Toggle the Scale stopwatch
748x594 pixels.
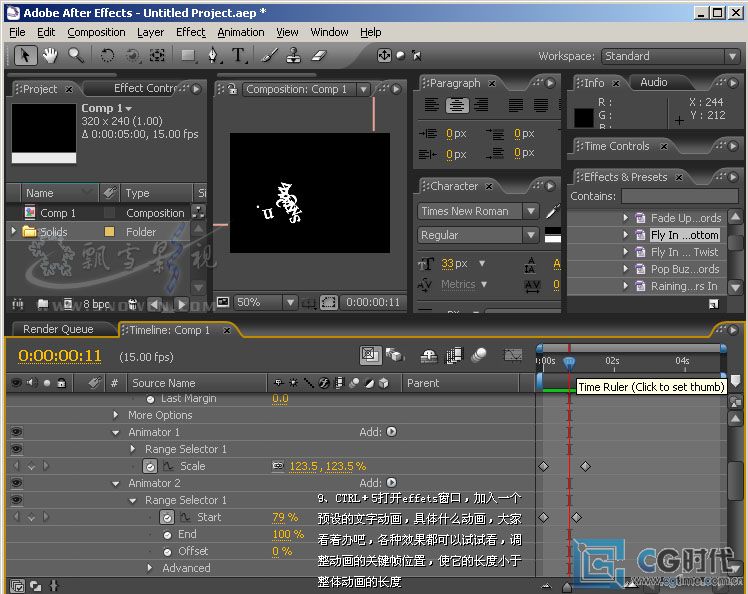tap(150, 466)
